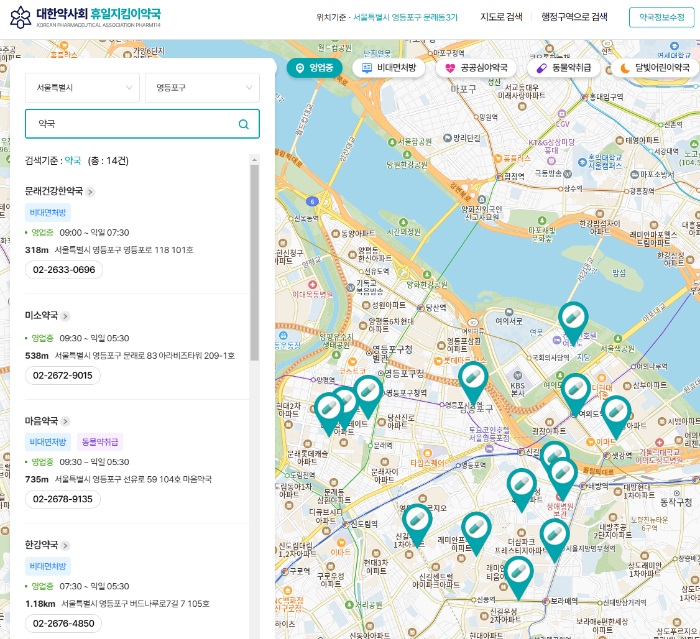Click the 1.18km distance label
700x639 pixels.
[40, 604]
